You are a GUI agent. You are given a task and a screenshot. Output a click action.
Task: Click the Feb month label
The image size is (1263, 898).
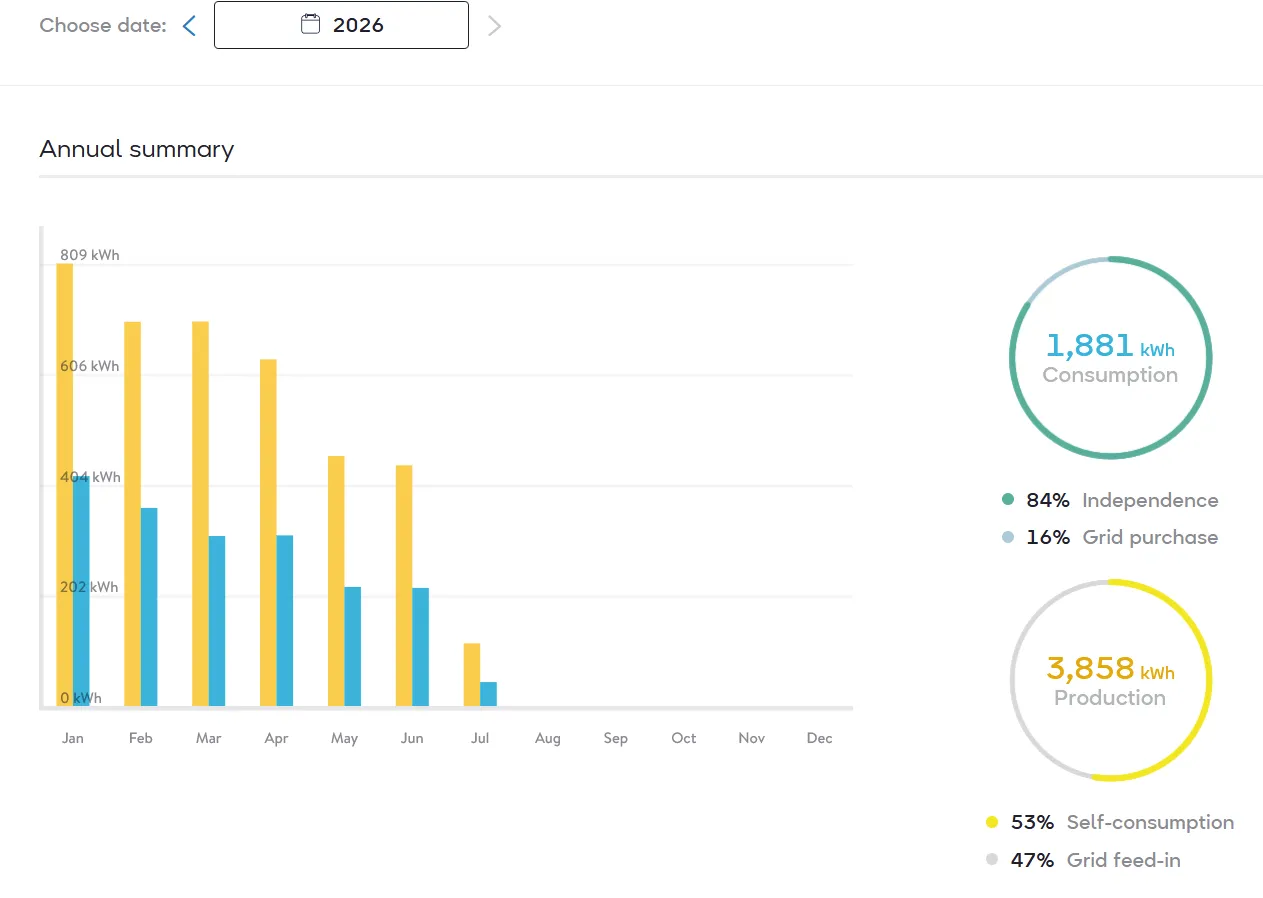[x=141, y=738]
